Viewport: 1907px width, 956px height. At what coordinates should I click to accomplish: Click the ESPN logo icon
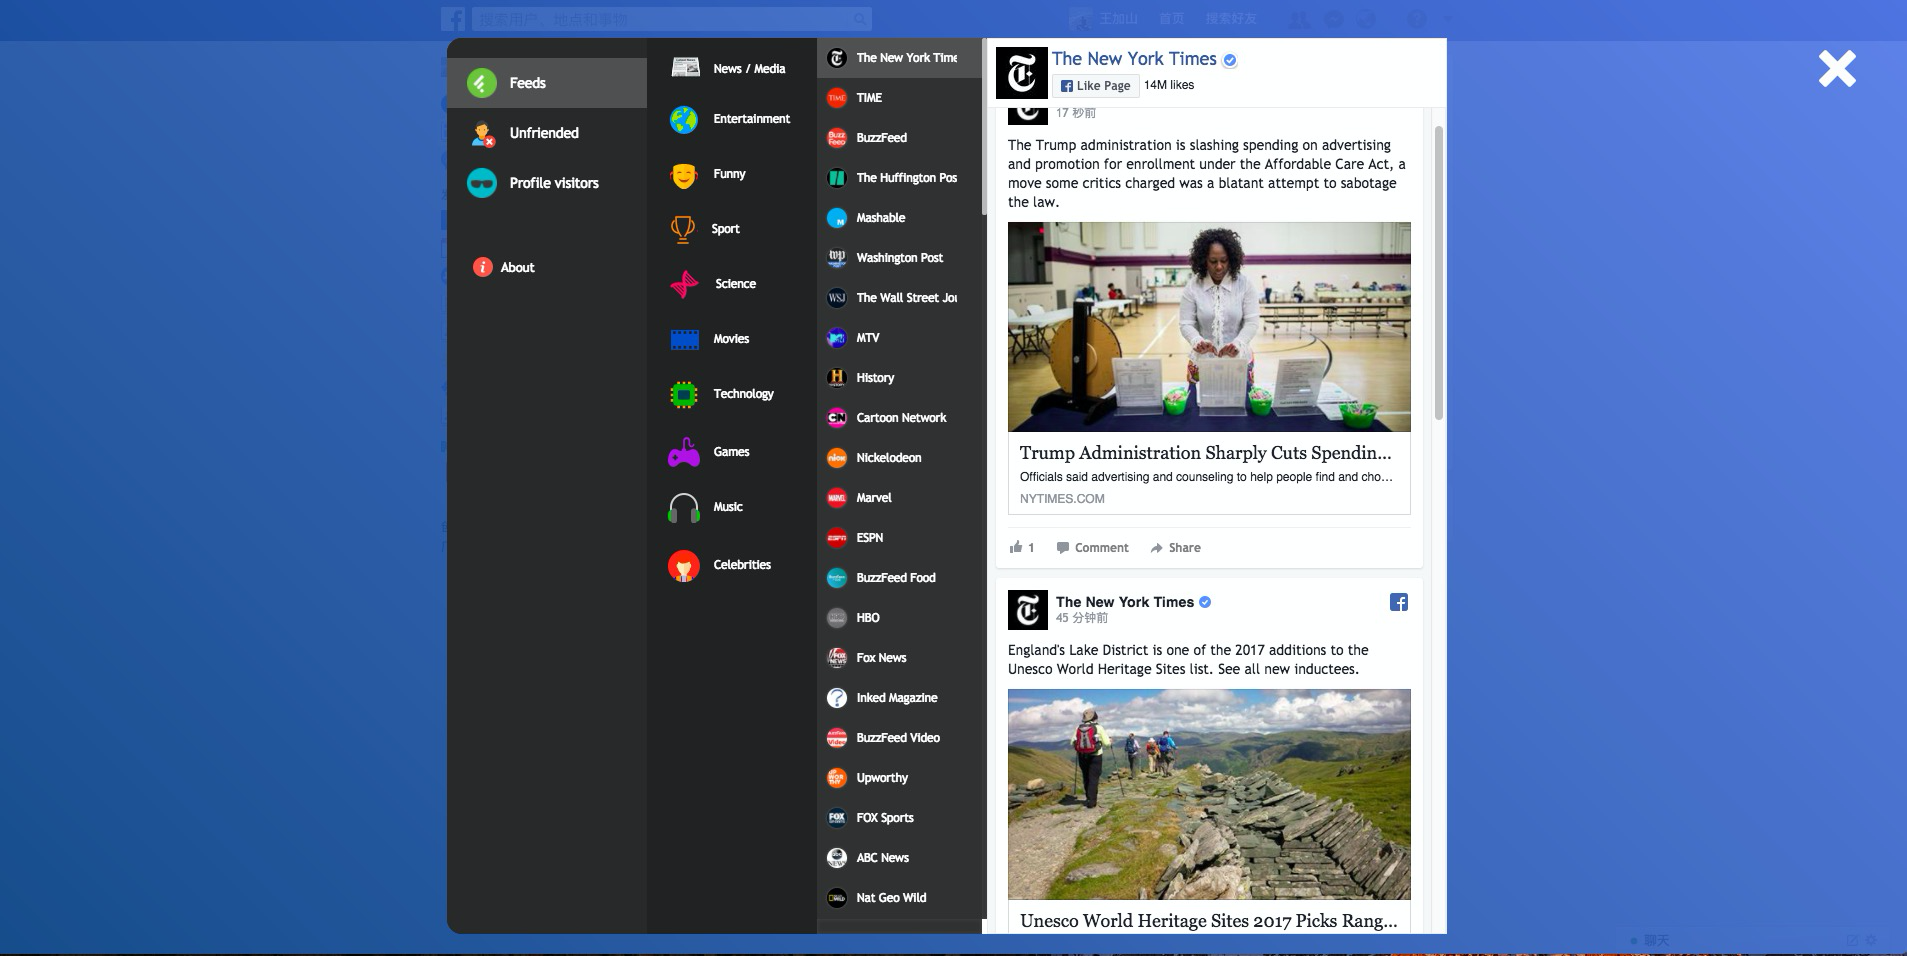pyautogui.click(x=837, y=538)
